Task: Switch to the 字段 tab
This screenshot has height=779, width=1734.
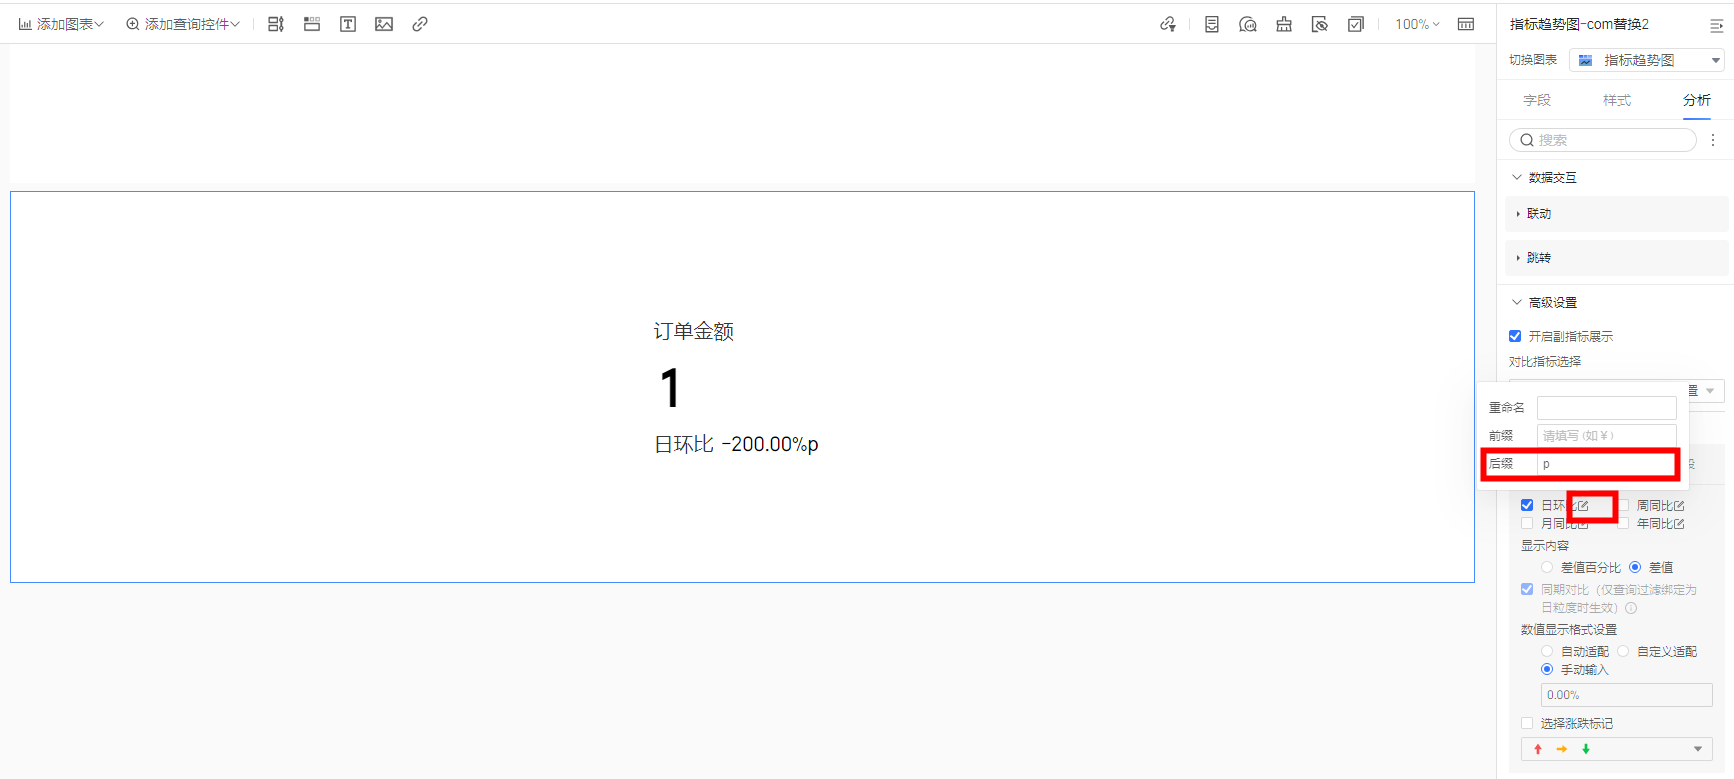Action: click(1536, 100)
